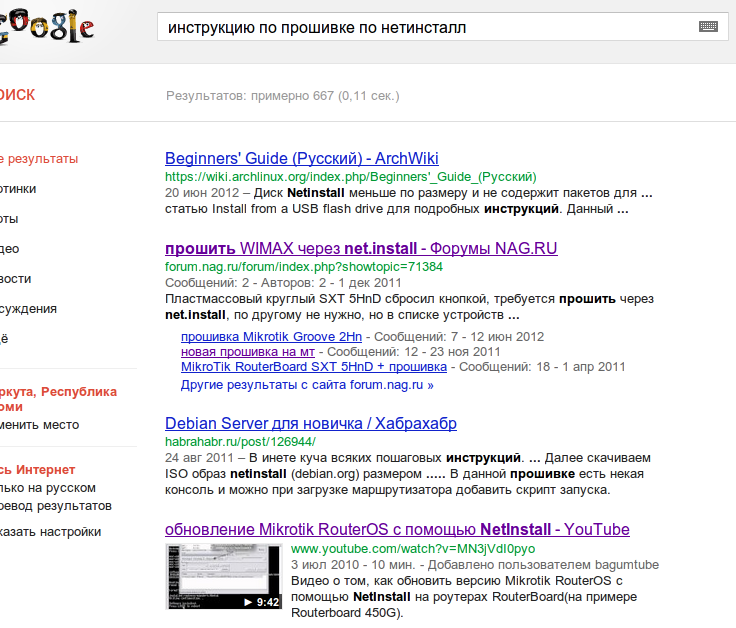Choose the 'на русском' language filter
736x628 pixels.
click(48, 488)
